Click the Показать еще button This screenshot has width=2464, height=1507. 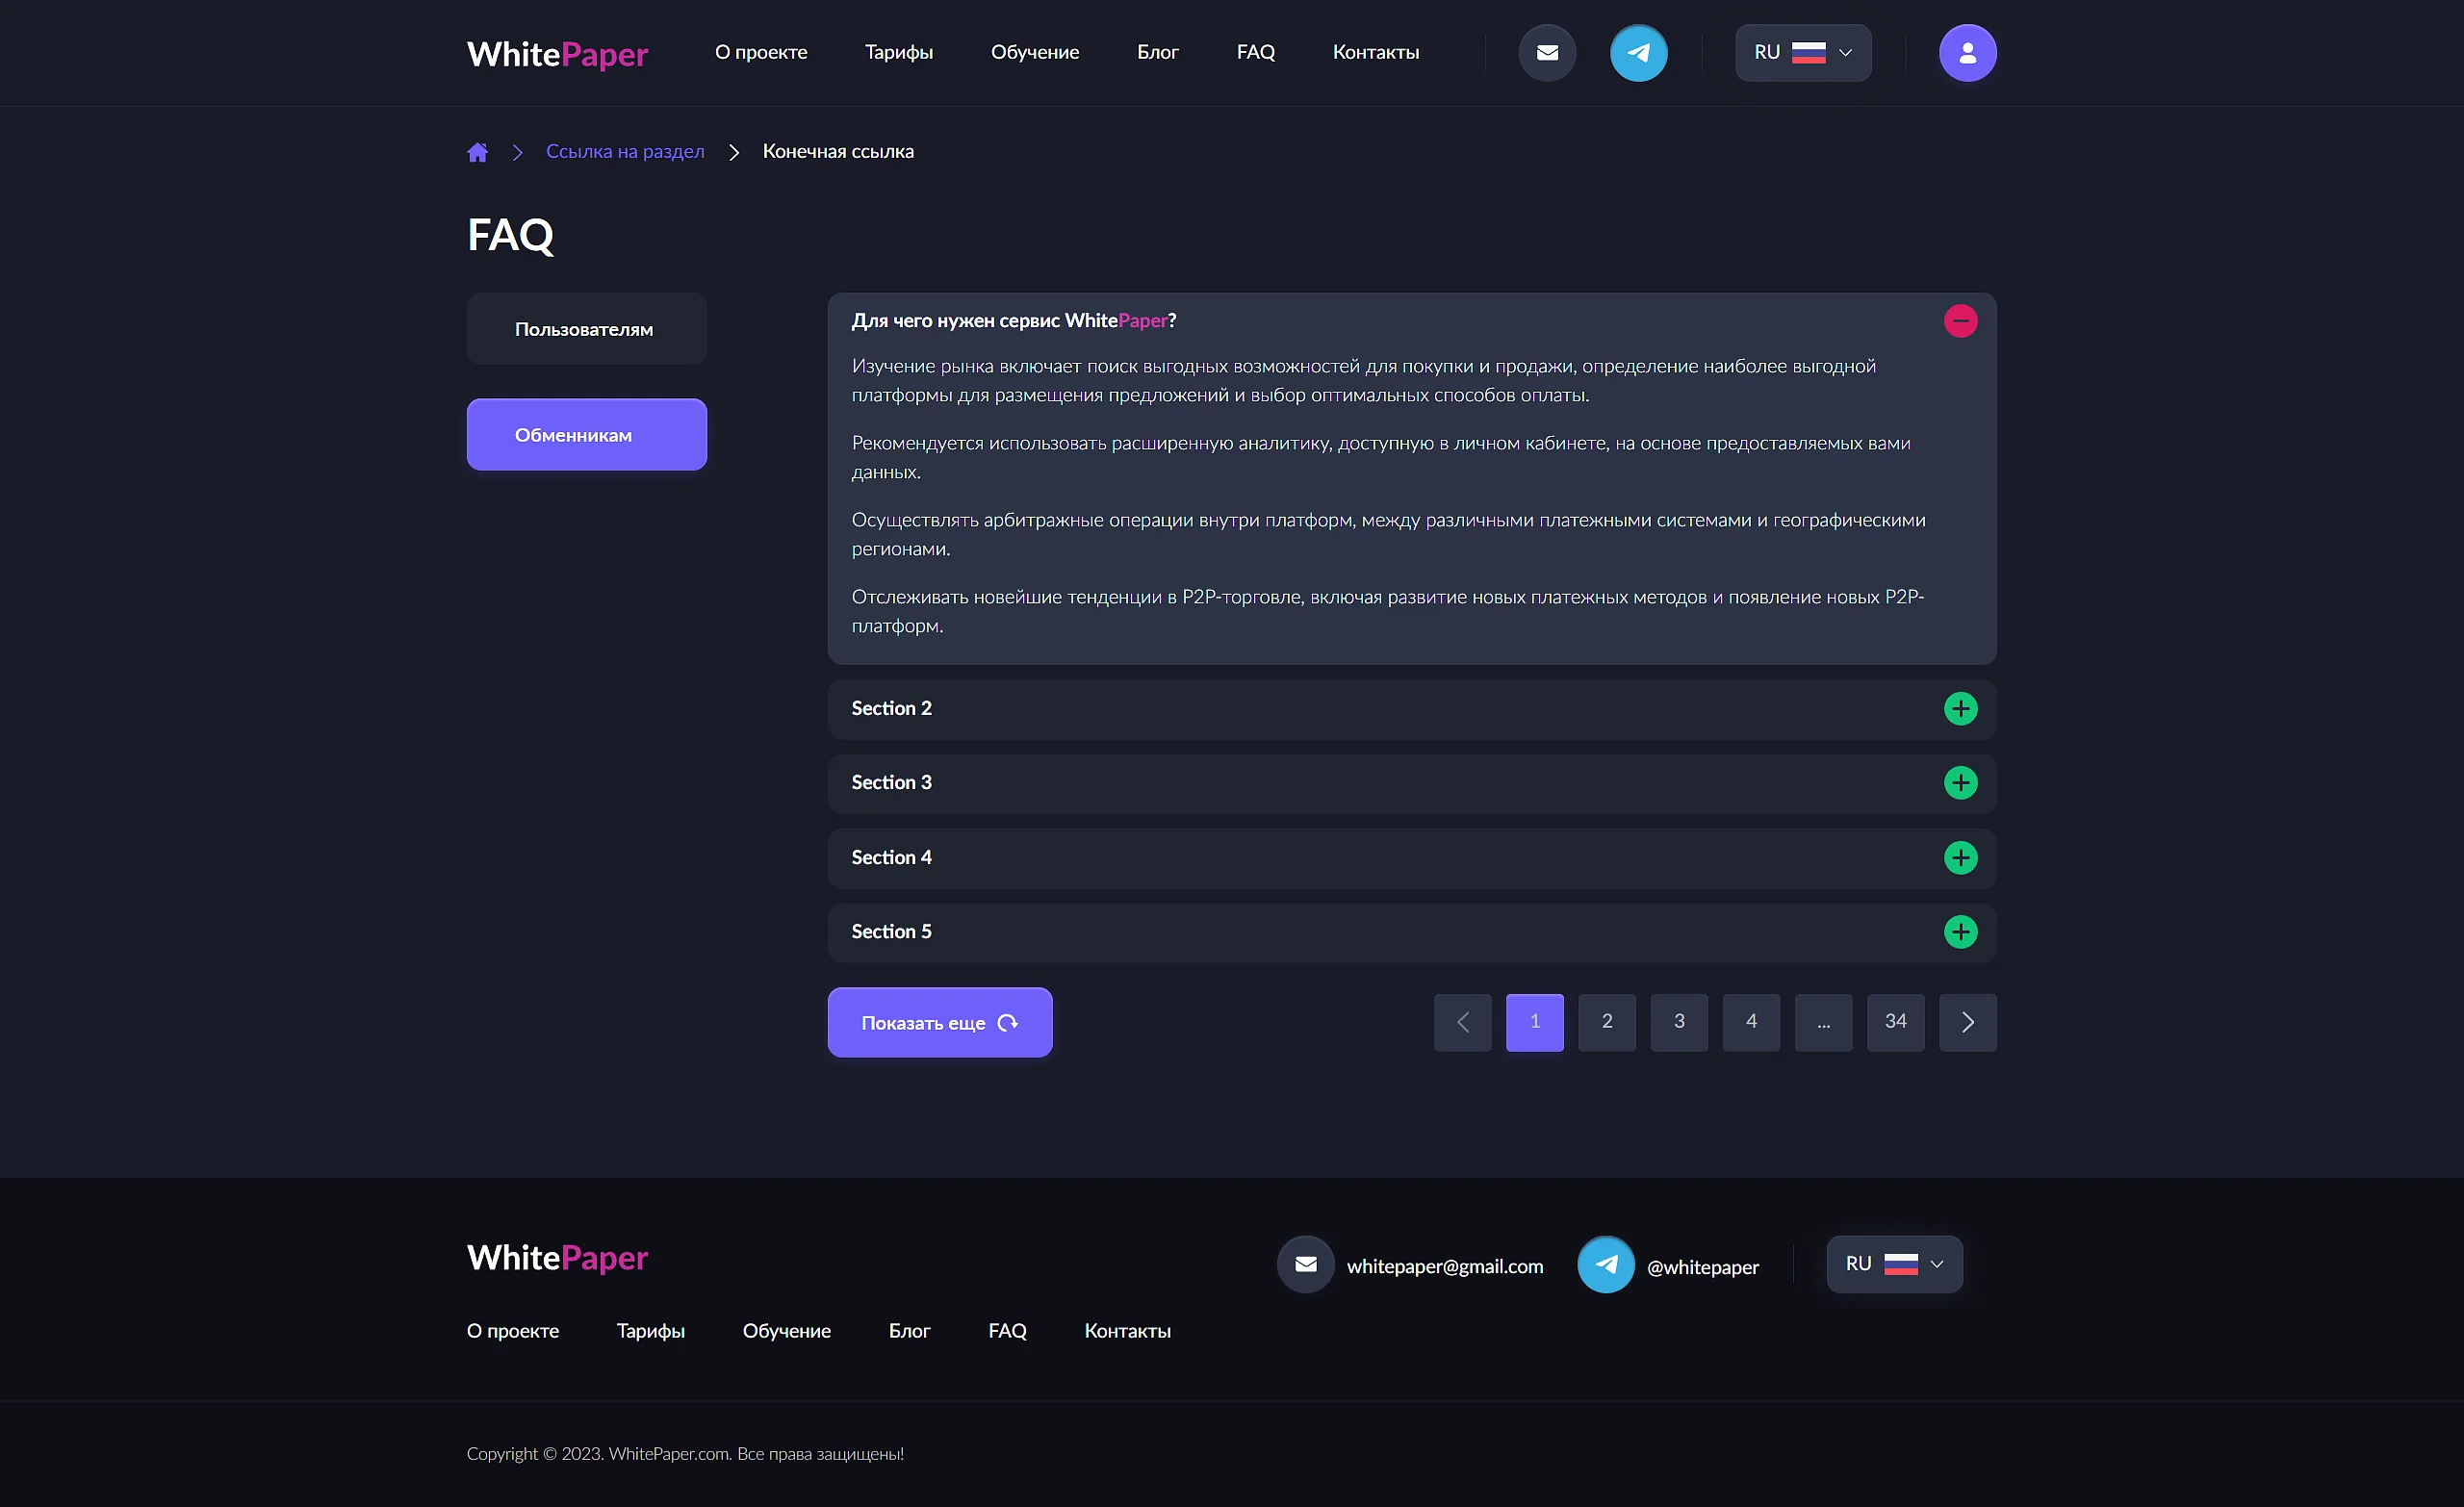click(939, 1023)
